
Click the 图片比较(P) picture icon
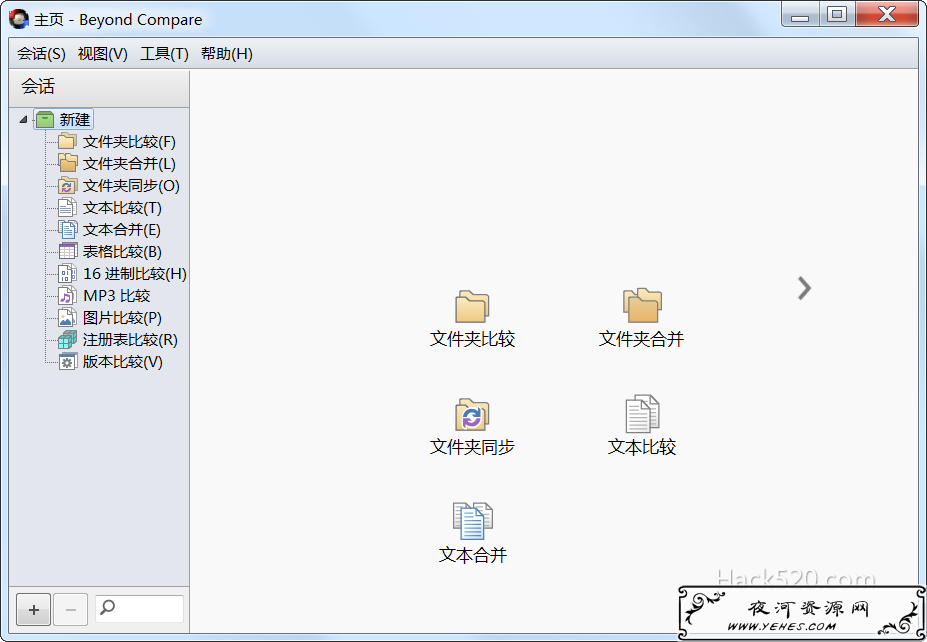tap(67, 317)
